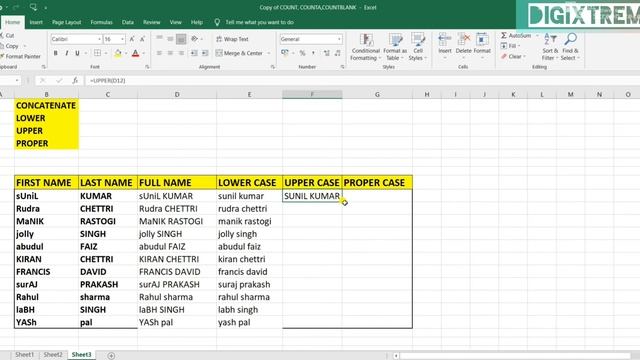Click Increase Decimal icon
The image size is (640, 360).
(x=327, y=53)
